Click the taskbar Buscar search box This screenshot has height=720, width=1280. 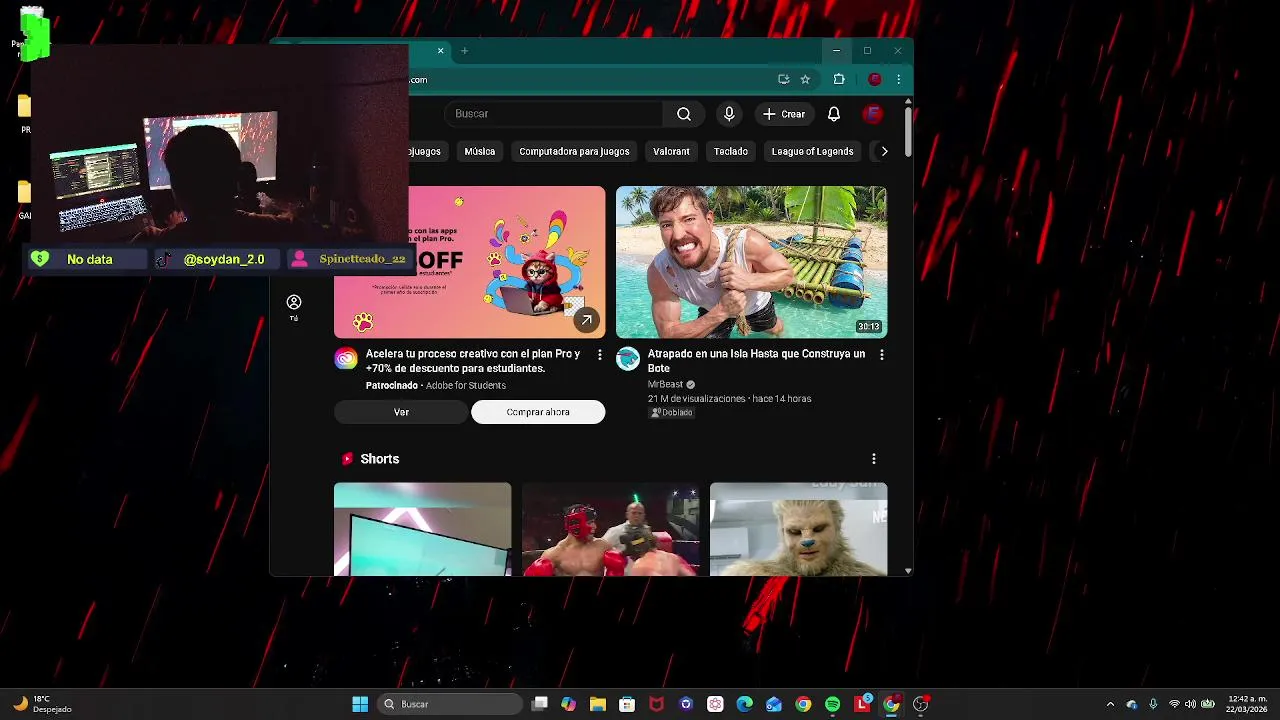point(450,704)
